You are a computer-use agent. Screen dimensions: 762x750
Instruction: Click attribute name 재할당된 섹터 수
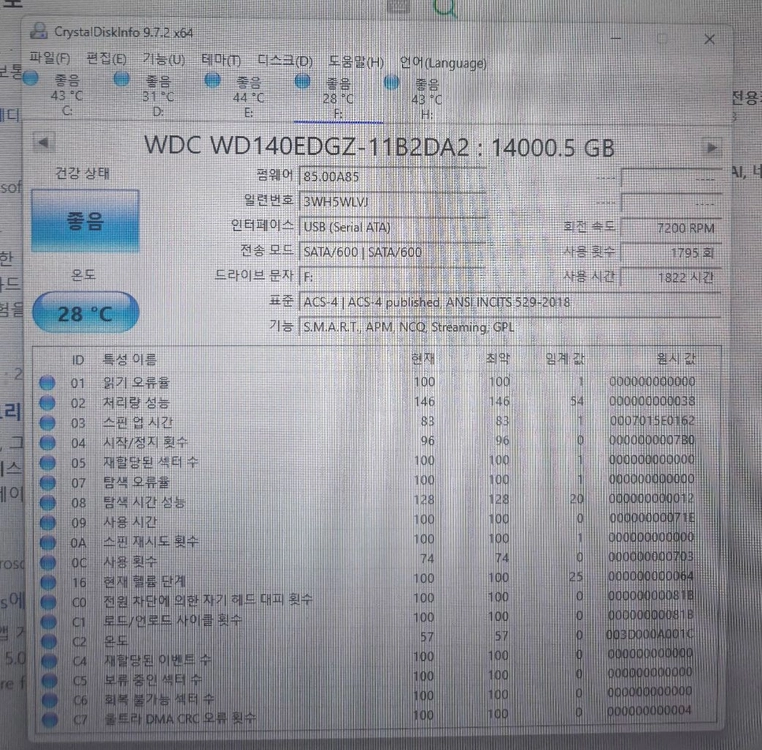(x=151, y=462)
